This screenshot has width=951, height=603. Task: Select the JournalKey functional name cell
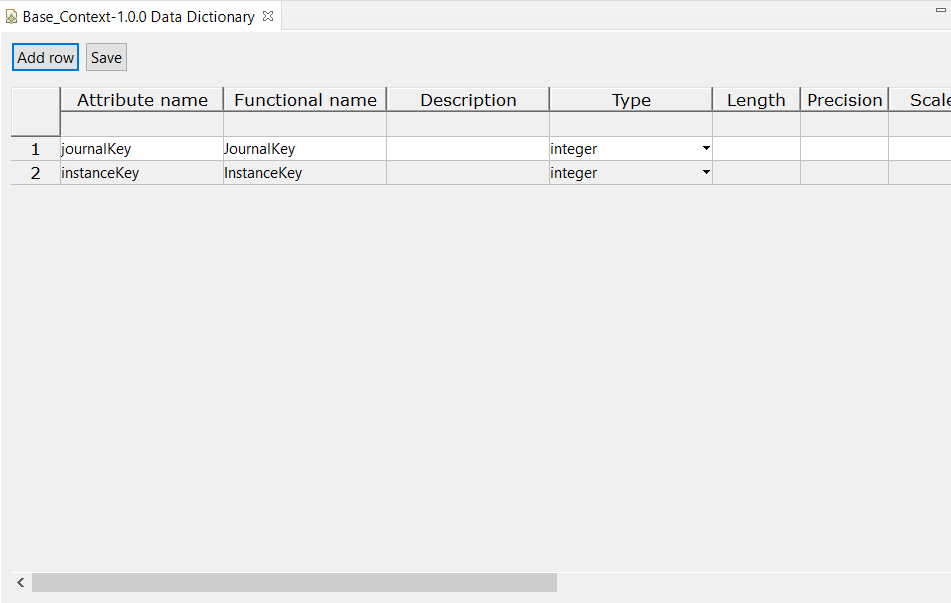pos(305,149)
